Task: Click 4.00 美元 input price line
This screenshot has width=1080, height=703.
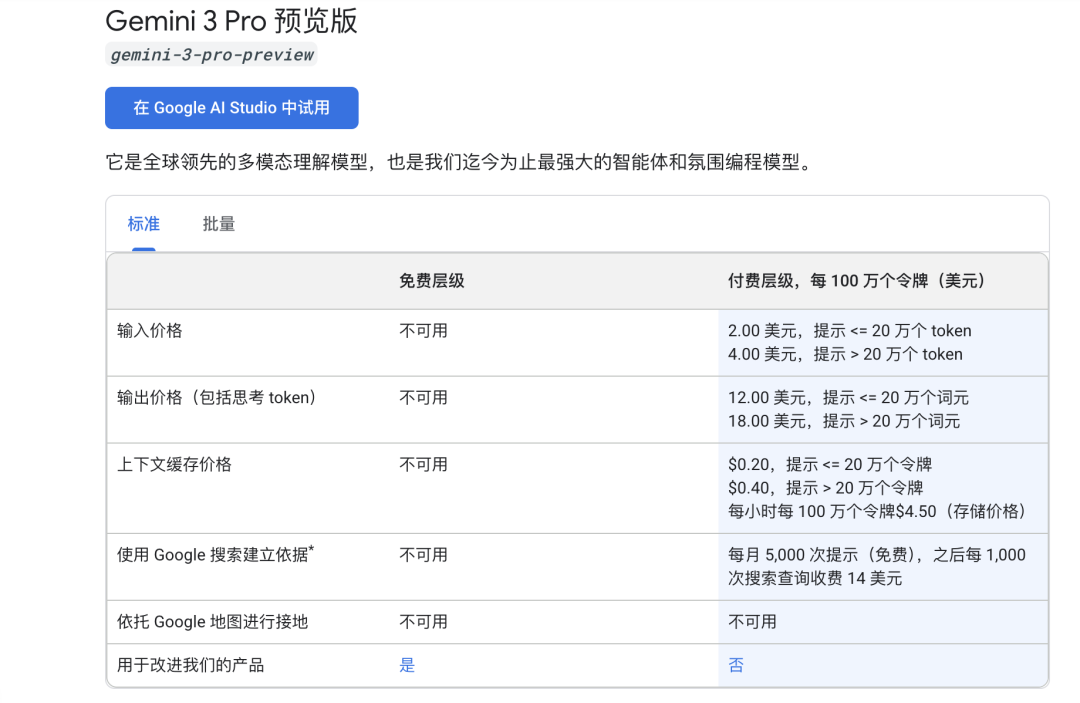Action: pyautogui.click(x=845, y=354)
